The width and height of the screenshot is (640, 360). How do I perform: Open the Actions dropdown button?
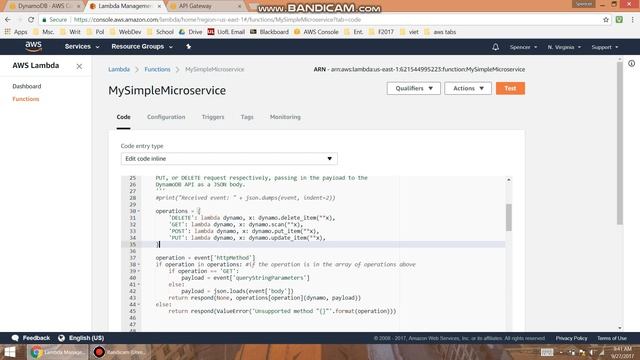(x=468, y=88)
